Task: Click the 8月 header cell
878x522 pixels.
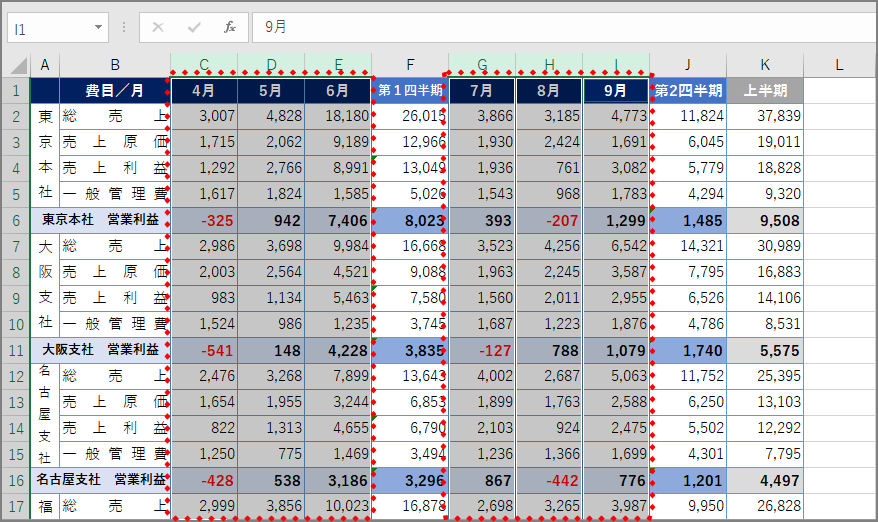Action: tap(549, 91)
